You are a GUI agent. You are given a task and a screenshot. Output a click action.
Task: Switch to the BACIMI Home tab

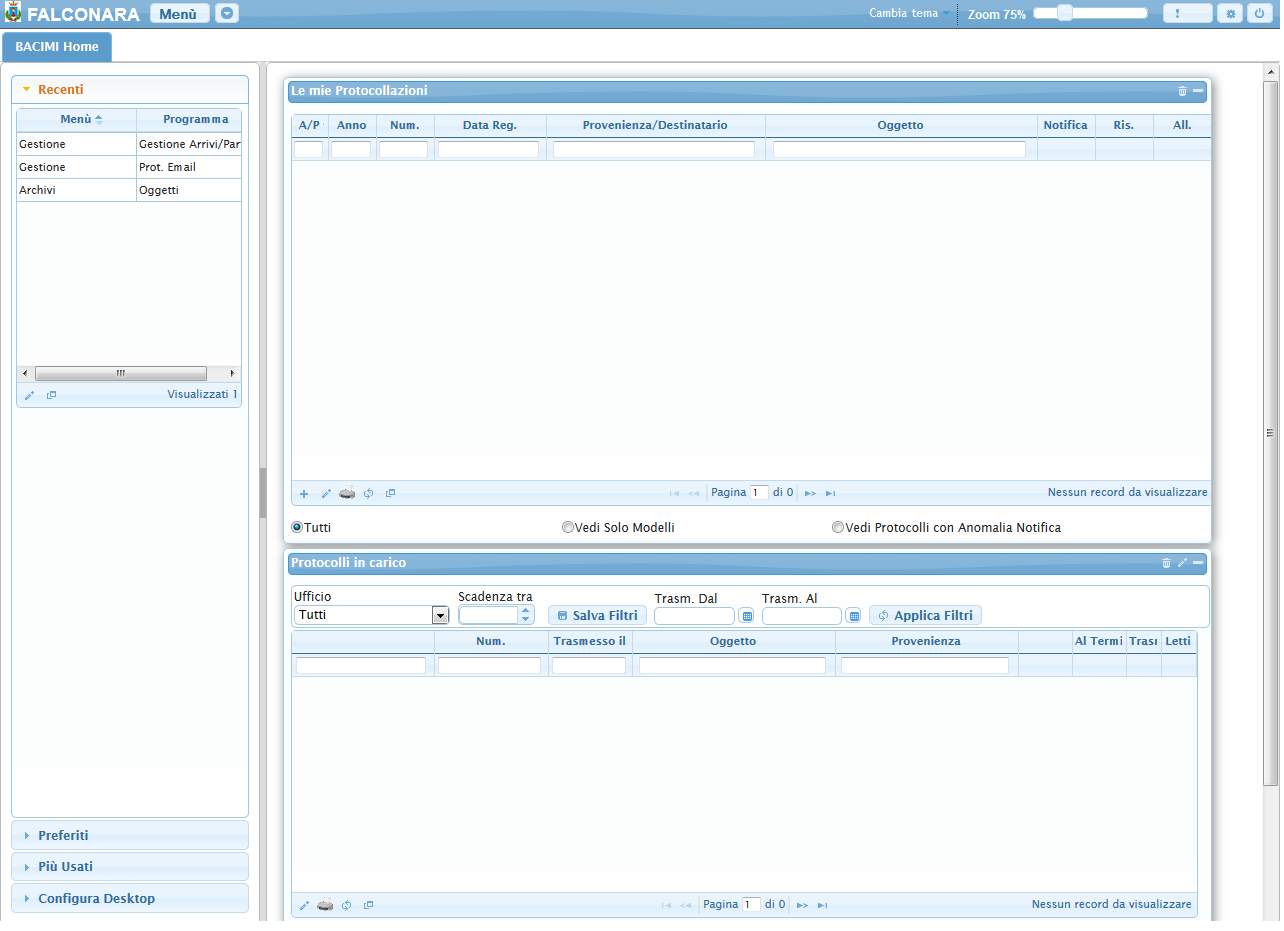click(x=57, y=47)
